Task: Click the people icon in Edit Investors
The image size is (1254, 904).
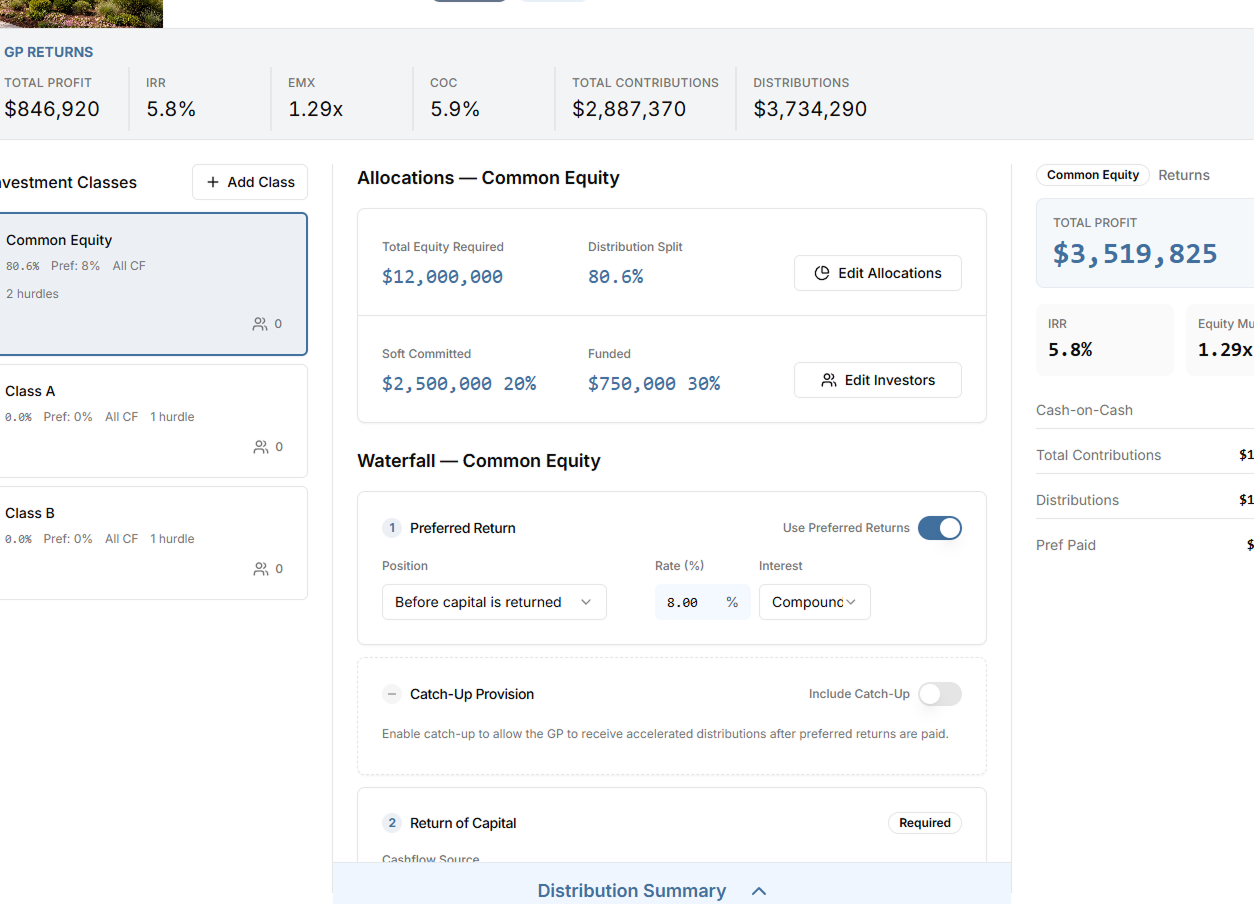Action: tap(828, 380)
